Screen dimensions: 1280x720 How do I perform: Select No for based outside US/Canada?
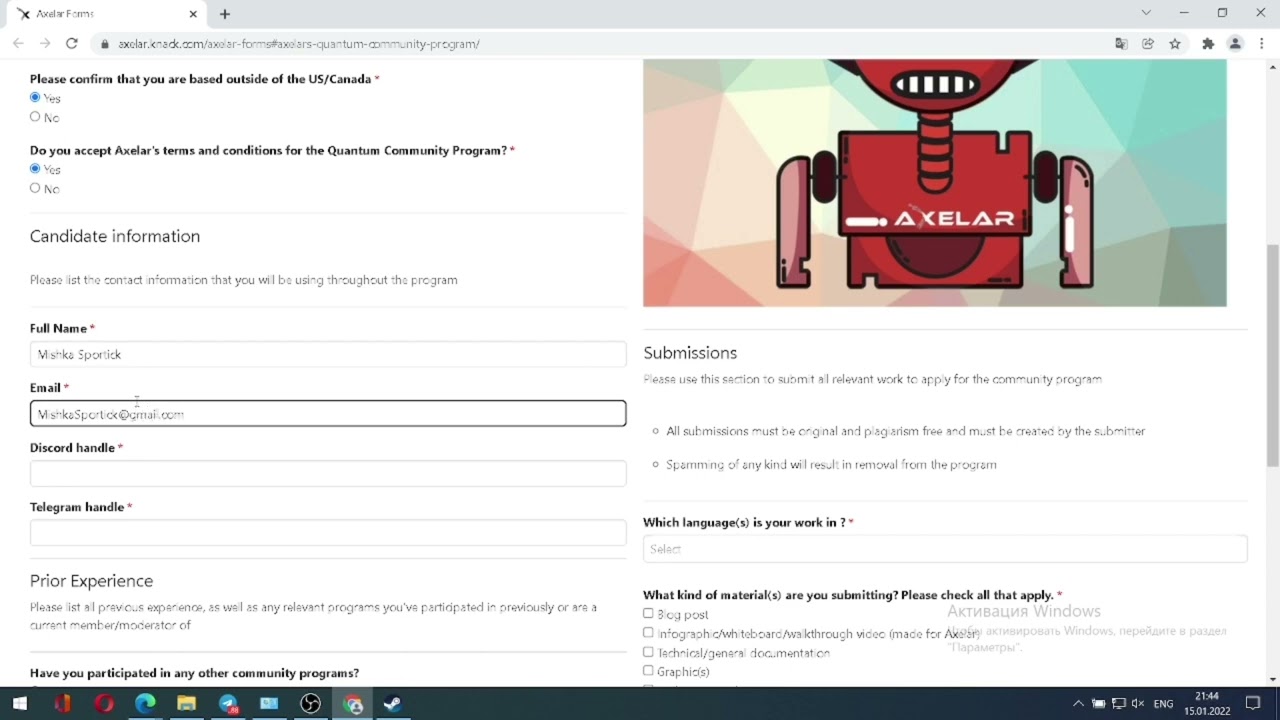coord(35,116)
